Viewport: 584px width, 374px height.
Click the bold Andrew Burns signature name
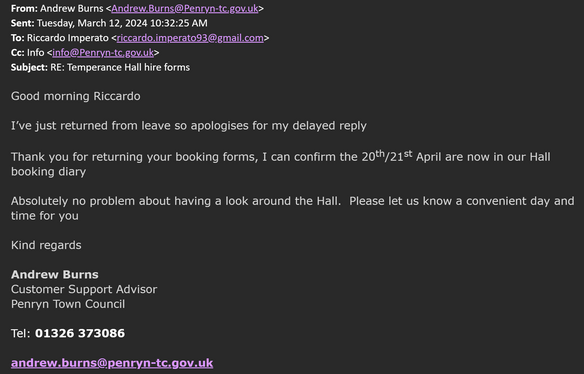[x=55, y=275]
